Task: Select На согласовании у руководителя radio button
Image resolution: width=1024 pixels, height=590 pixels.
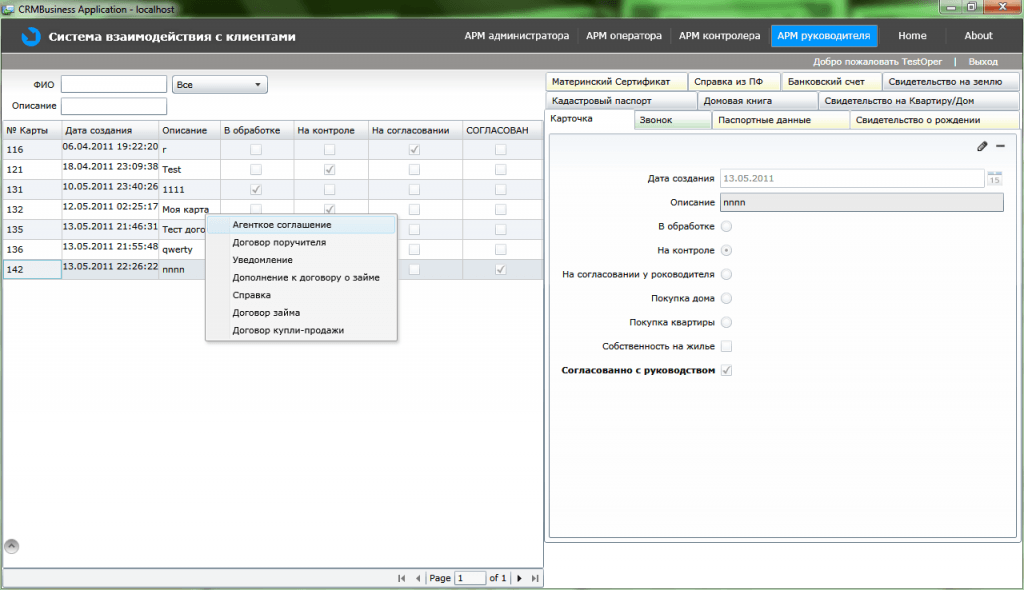Action: click(726, 274)
